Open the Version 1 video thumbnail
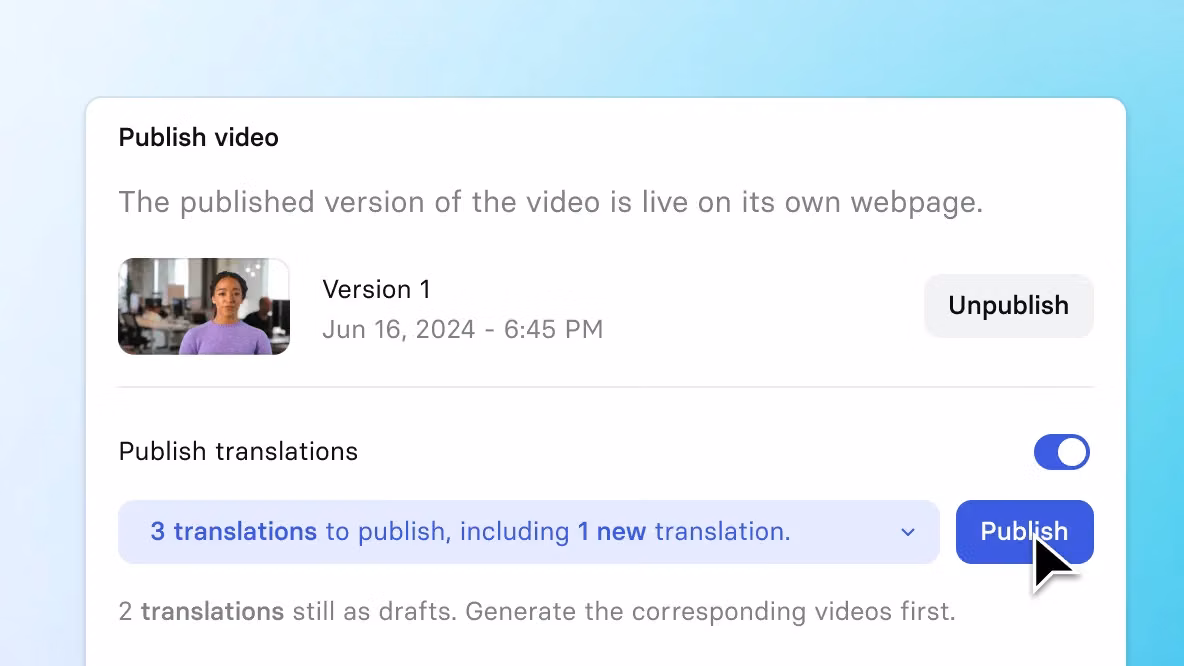 pyautogui.click(x=204, y=306)
